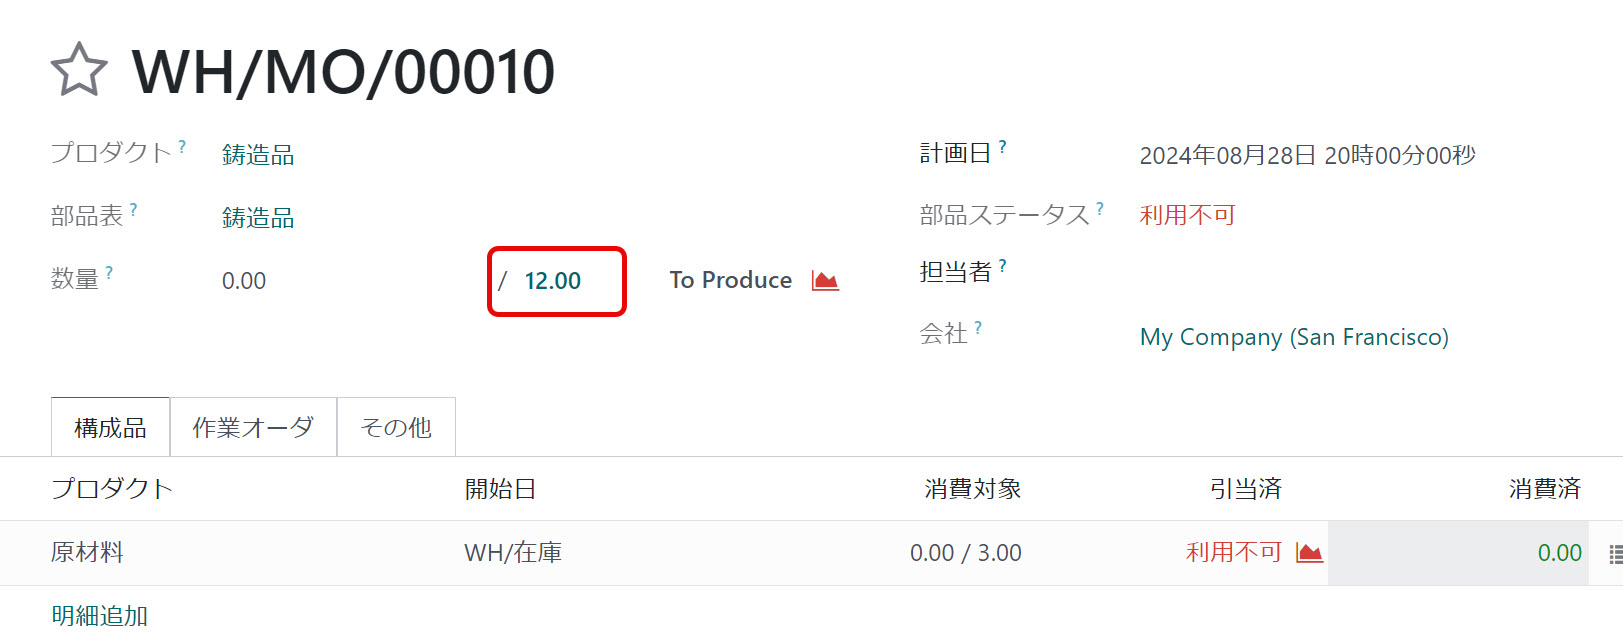Star WH/MO/00010 as a favorite

tap(79, 70)
